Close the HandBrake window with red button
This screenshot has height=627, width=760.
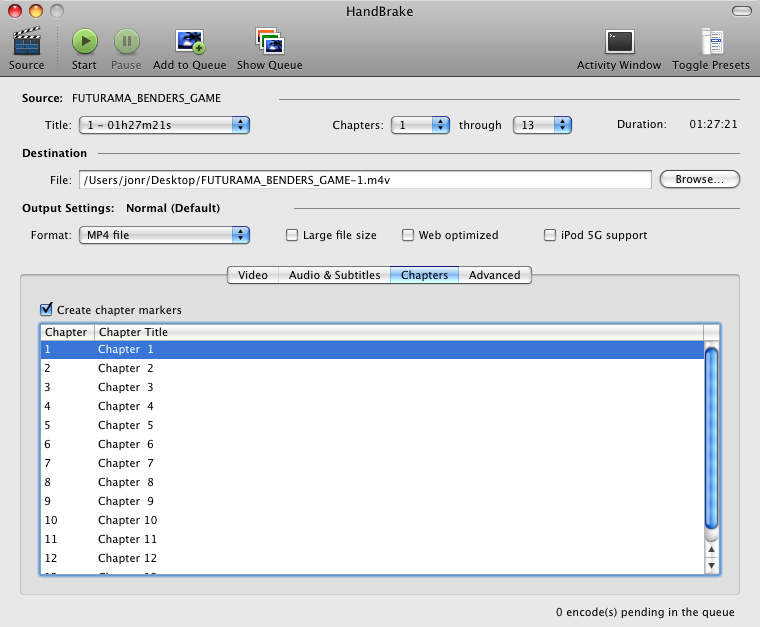15,11
